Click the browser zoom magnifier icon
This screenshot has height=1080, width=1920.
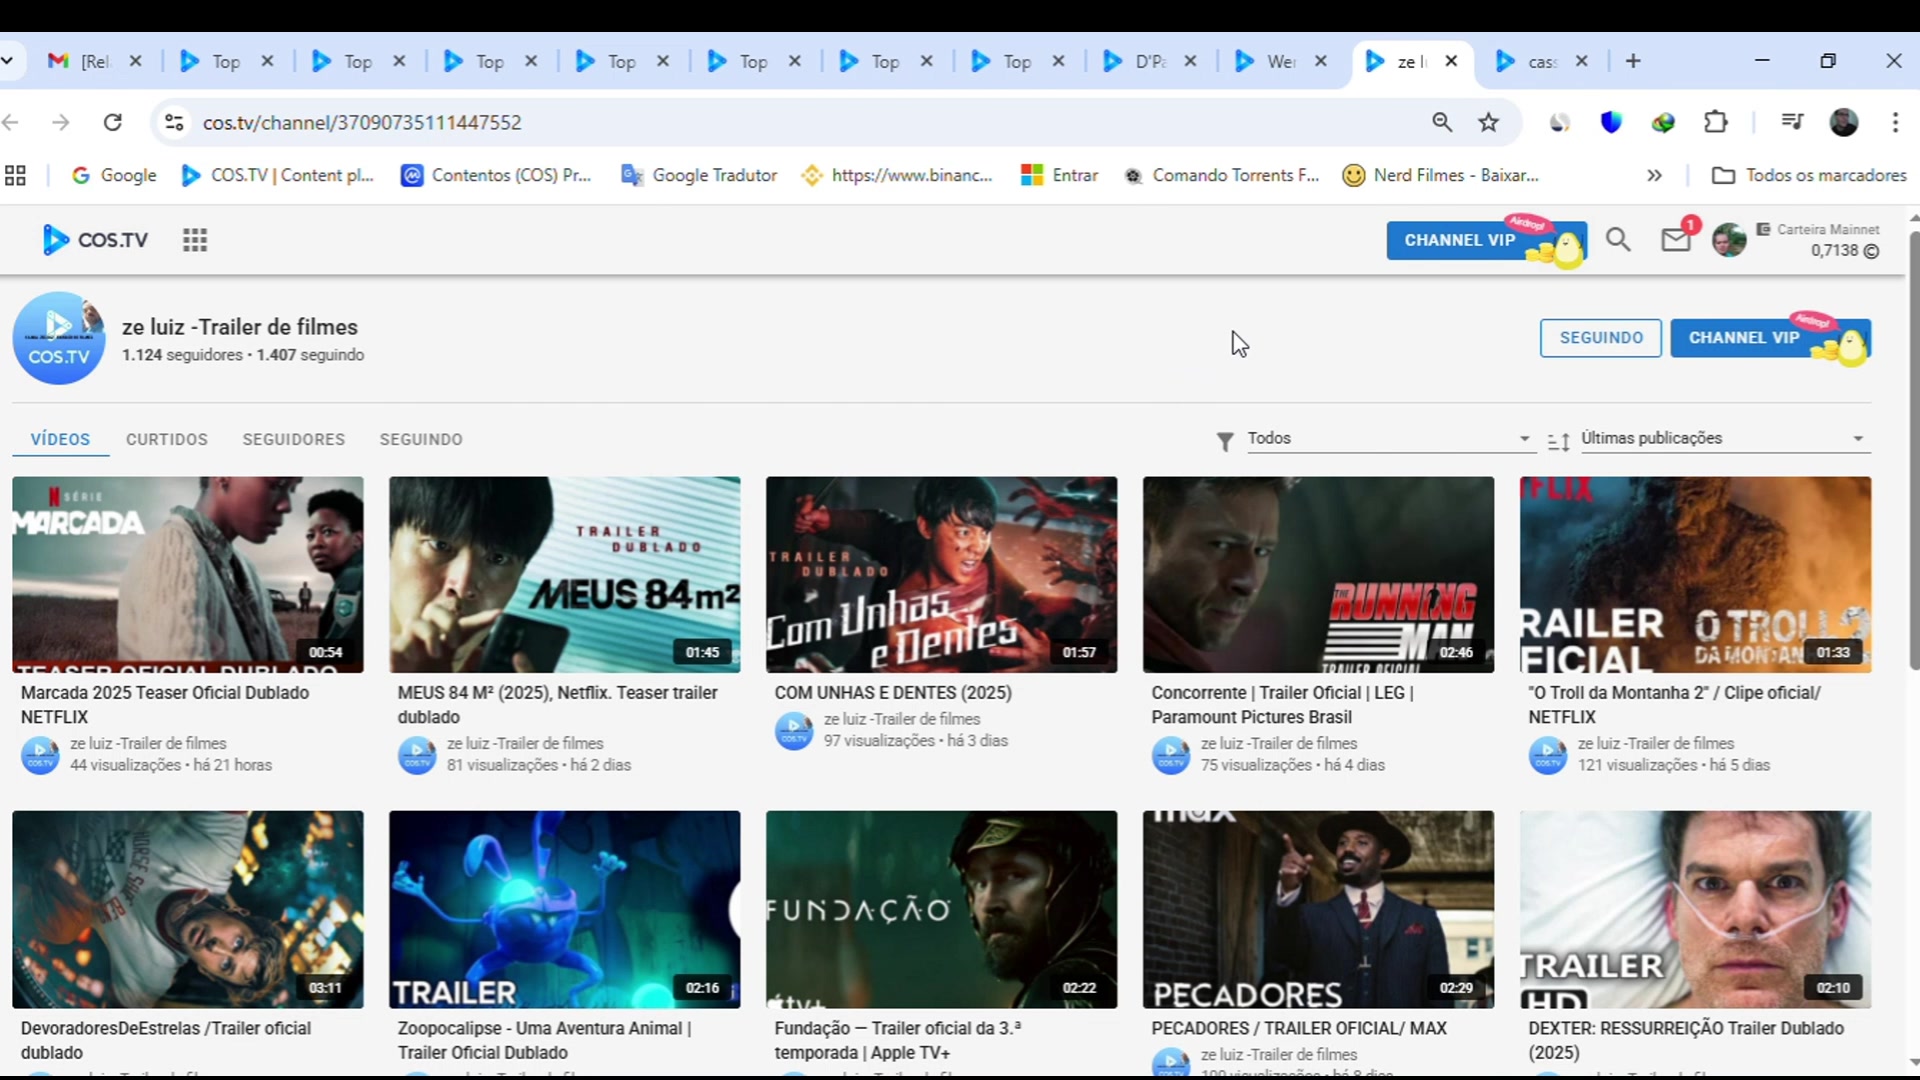click(1442, 122)
